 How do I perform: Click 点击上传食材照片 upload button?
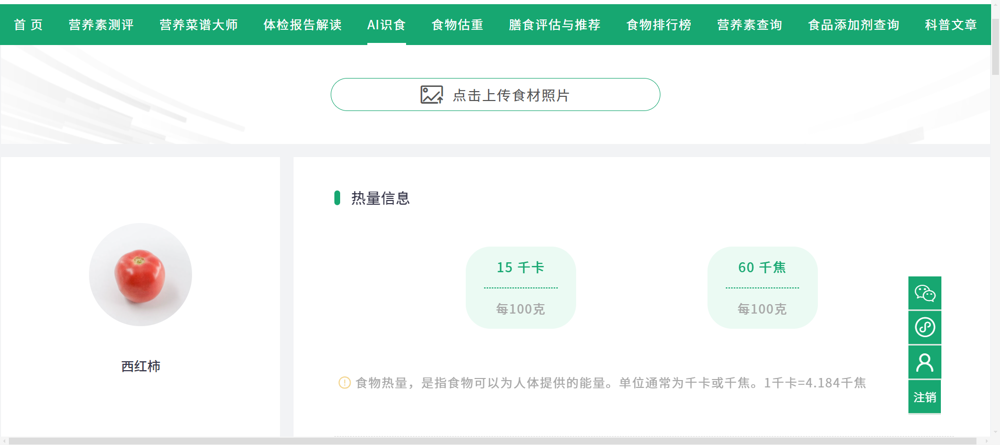495,95
